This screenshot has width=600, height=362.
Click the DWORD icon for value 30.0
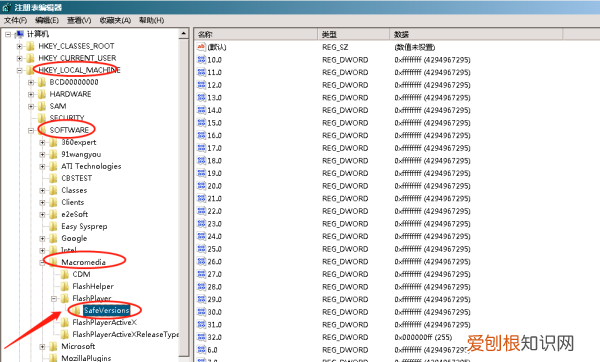(201, 312)
